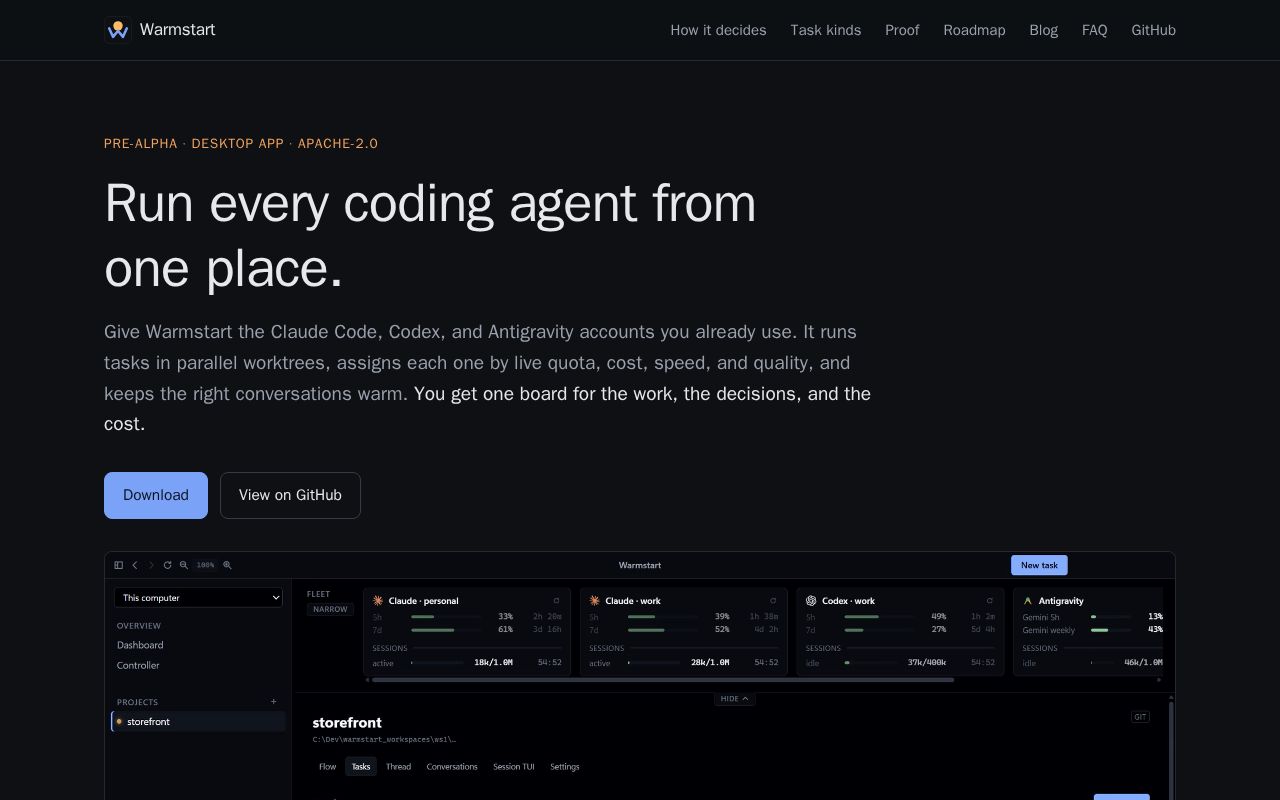1280x800 pixels.
Task: Click the Warmstart logo icon in the header
Action: pyautogui.click(x=118, y=30)
